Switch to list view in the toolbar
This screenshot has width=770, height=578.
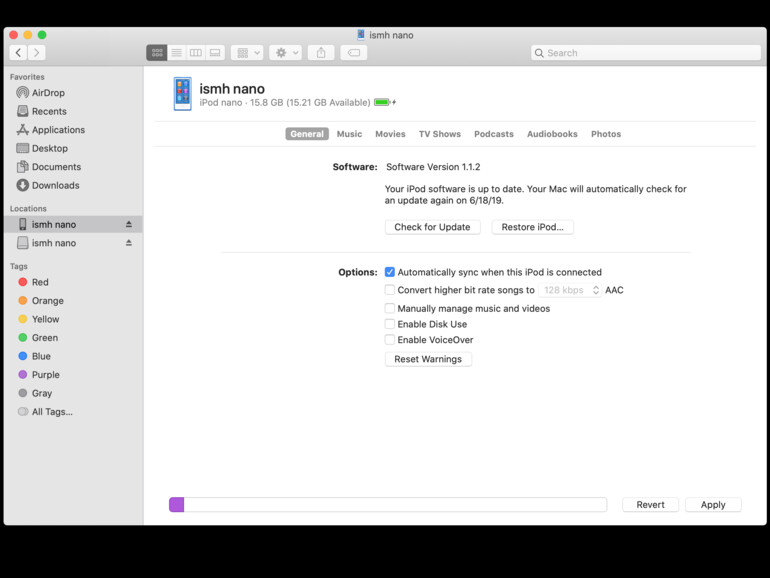point(176,53)
